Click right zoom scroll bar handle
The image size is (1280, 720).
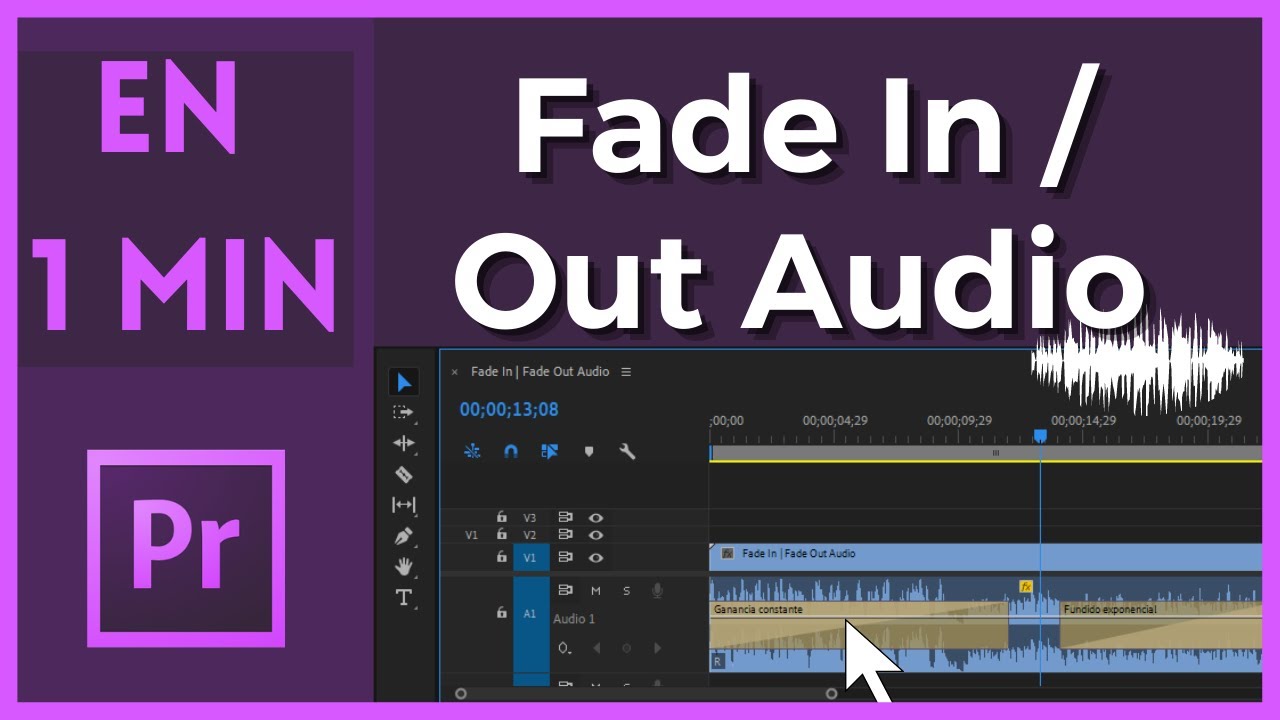831,693
